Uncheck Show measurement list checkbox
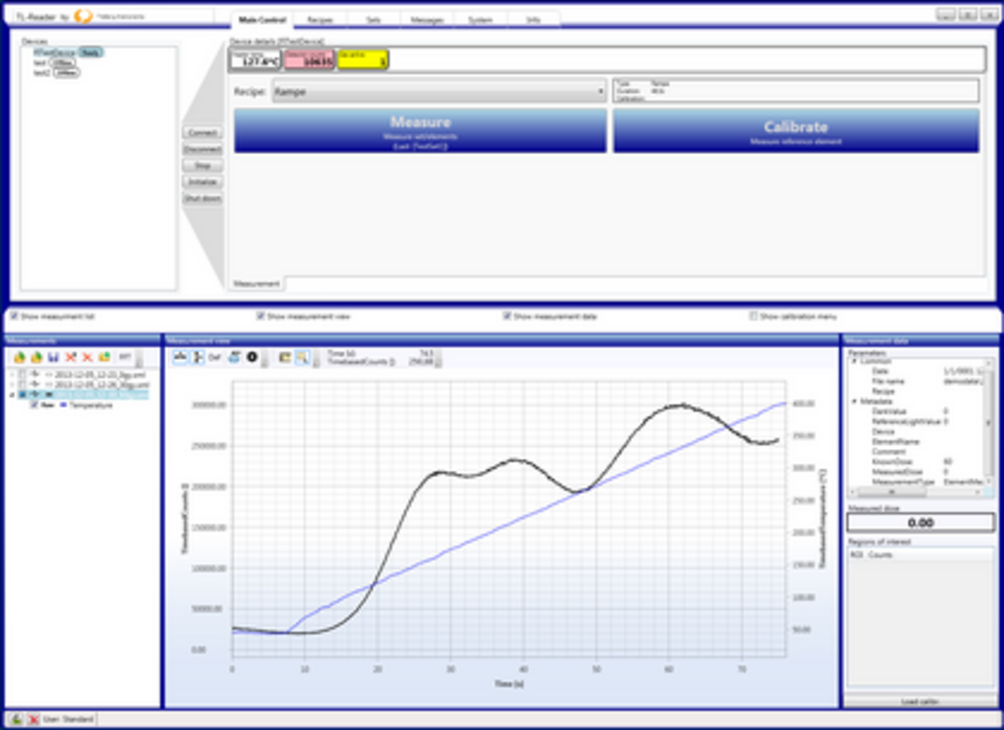 tap(15, 316)
